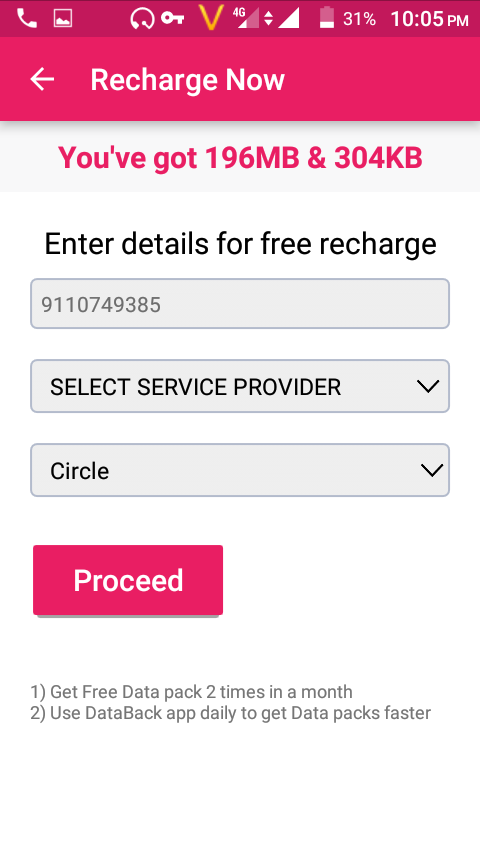Tap the yellow V notification icon
Screen dimensions: 480x854
[211, 19]
